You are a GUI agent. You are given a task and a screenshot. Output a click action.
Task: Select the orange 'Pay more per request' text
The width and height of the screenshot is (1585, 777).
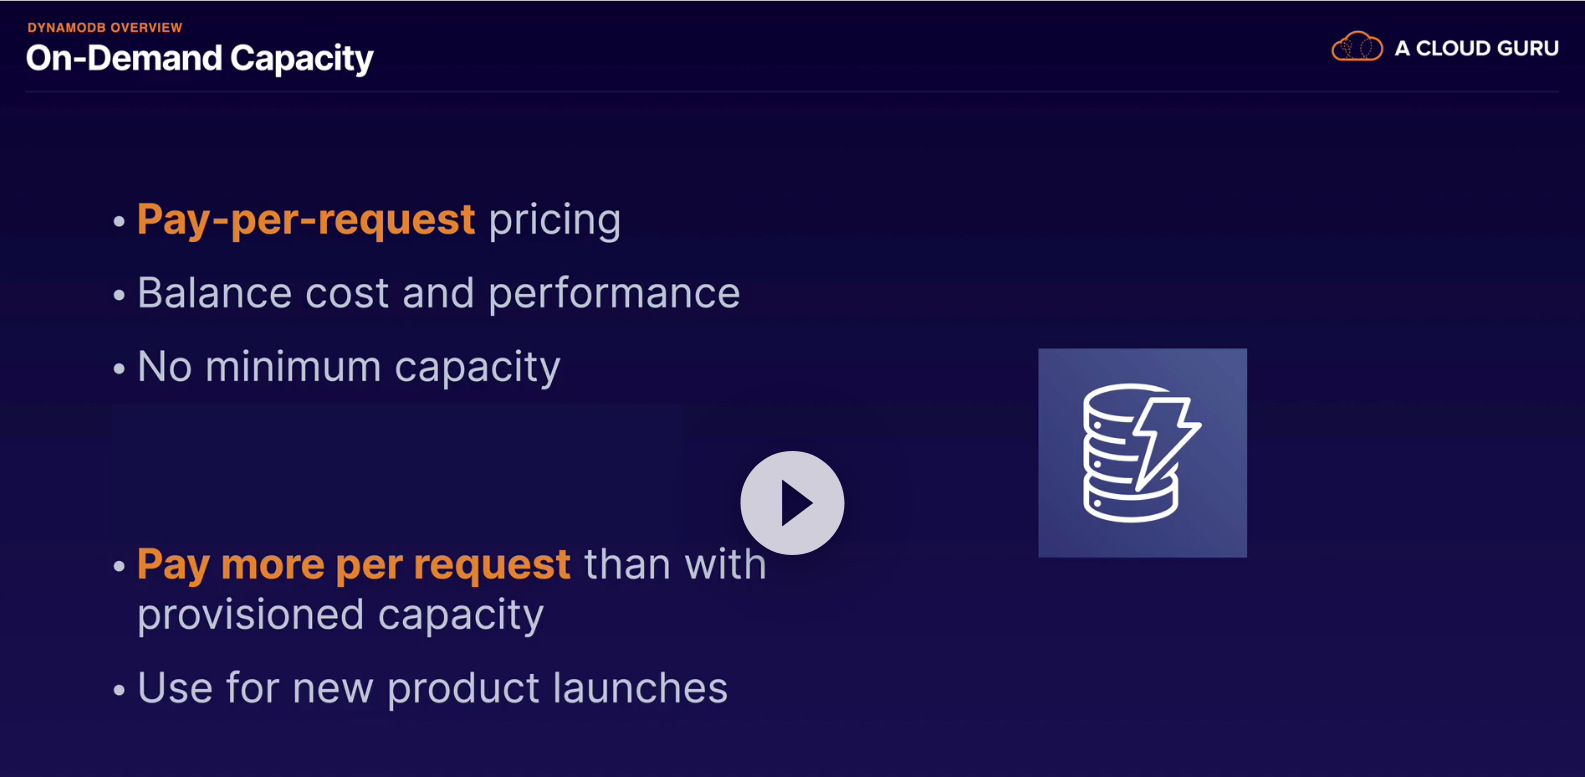(353, 565)
